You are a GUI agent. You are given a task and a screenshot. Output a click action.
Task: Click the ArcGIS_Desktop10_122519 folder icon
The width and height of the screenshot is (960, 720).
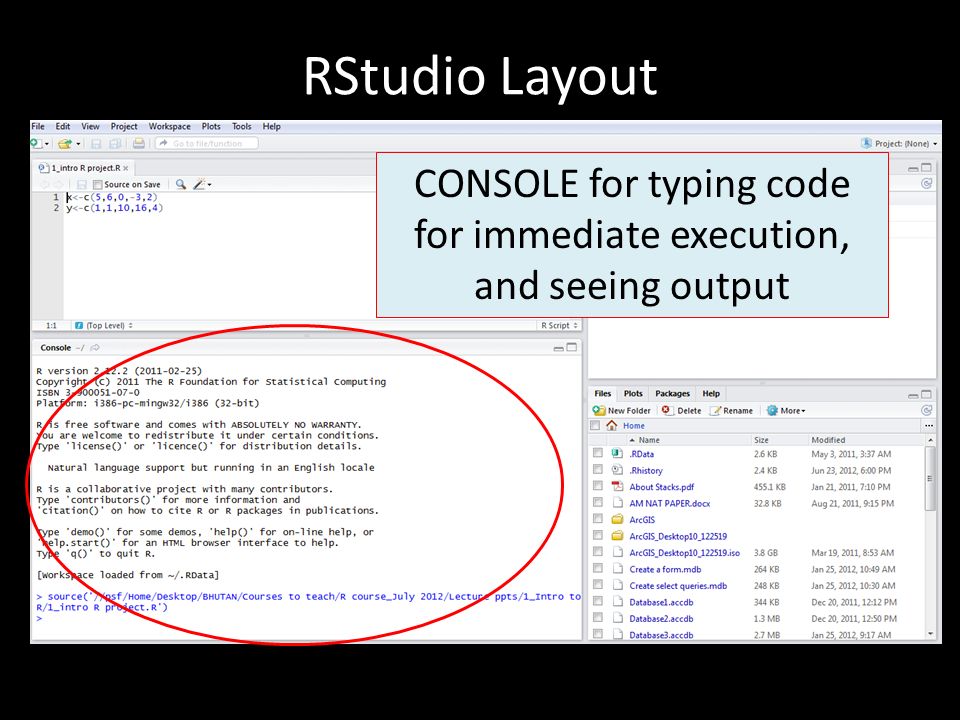click(x=617, y=536)
